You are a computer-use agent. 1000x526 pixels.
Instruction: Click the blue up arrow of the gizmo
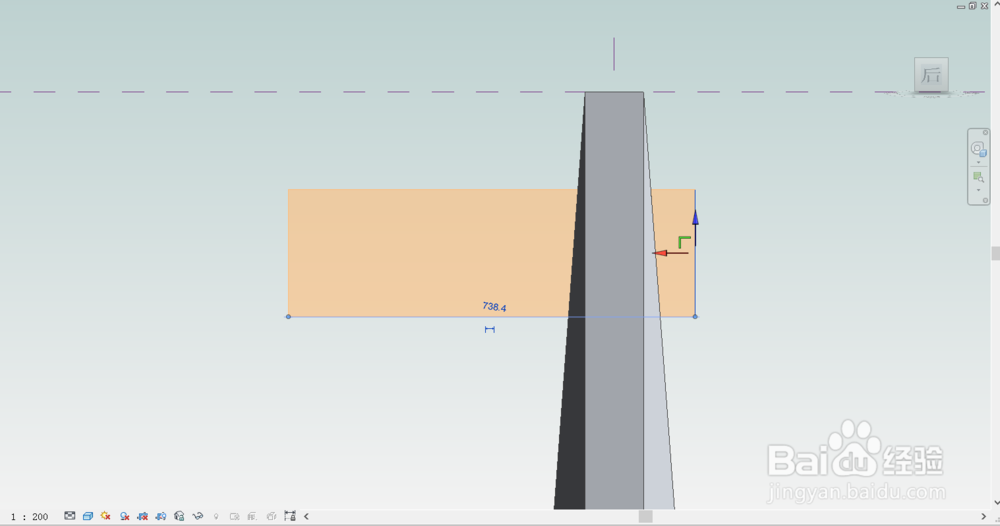pyautogui.click(x=695, y=218)
